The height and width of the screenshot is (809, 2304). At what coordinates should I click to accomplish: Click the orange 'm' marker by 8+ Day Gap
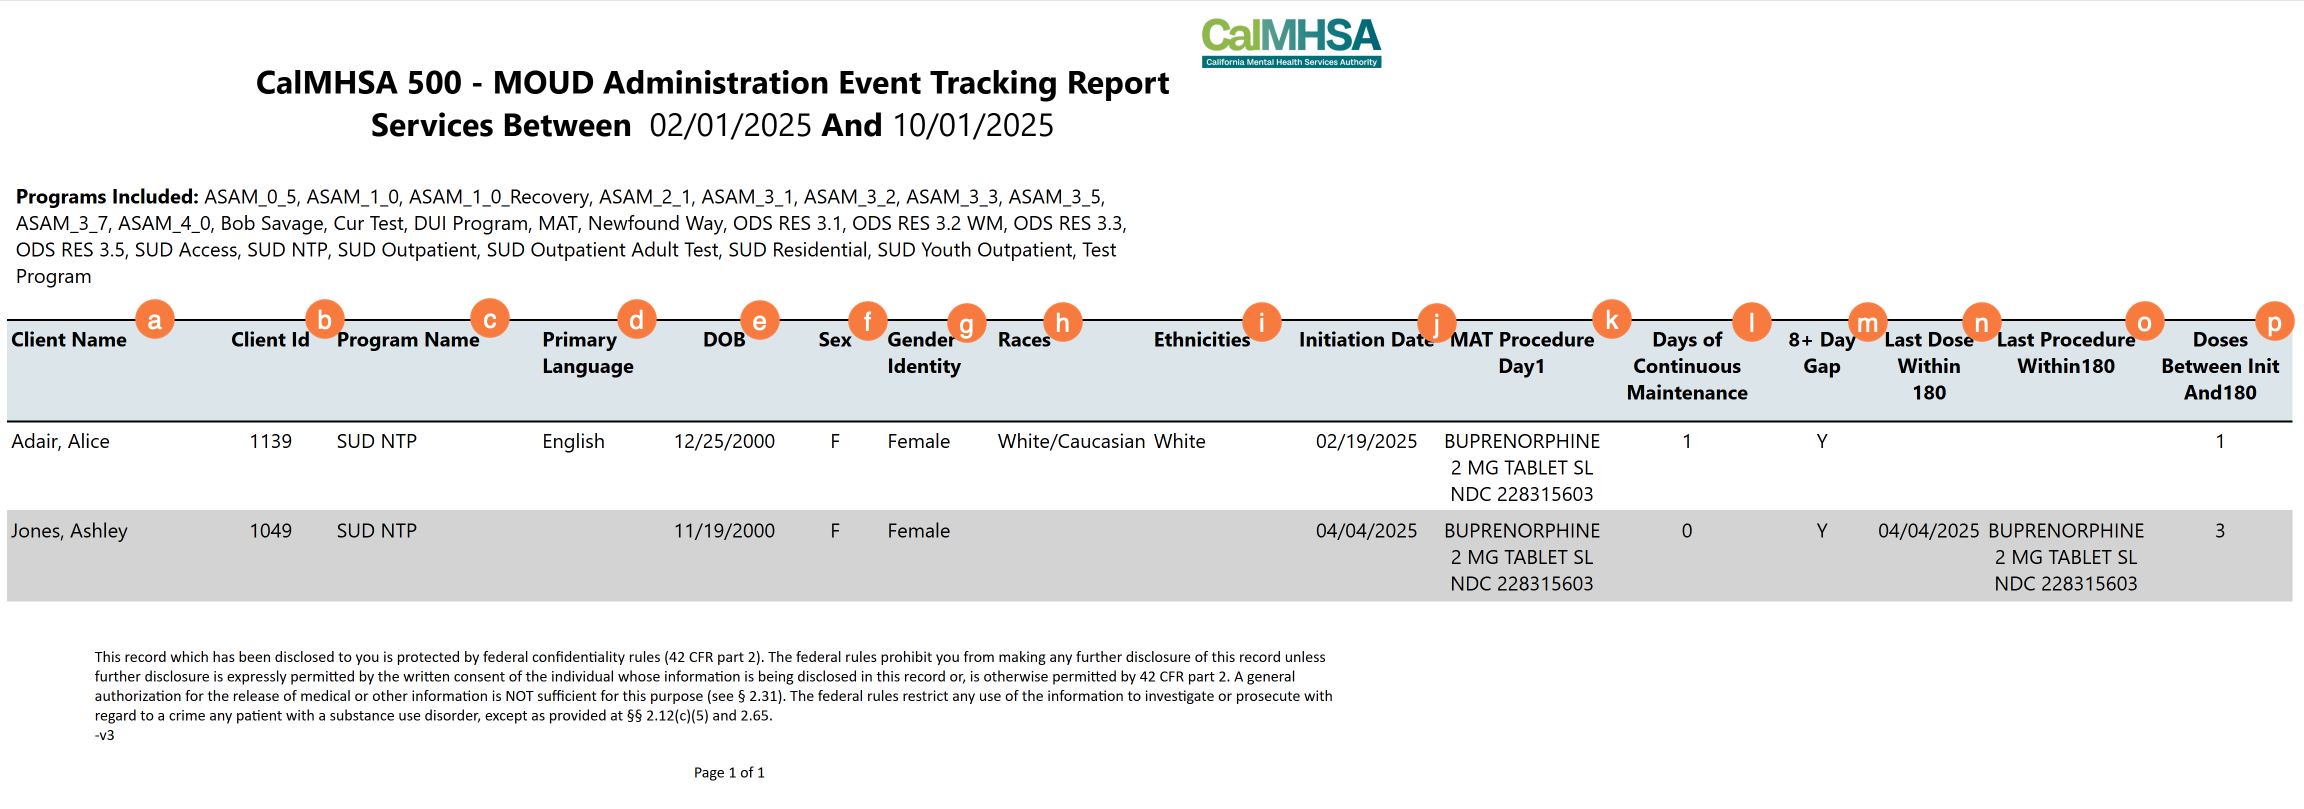tap(1867, 323)
